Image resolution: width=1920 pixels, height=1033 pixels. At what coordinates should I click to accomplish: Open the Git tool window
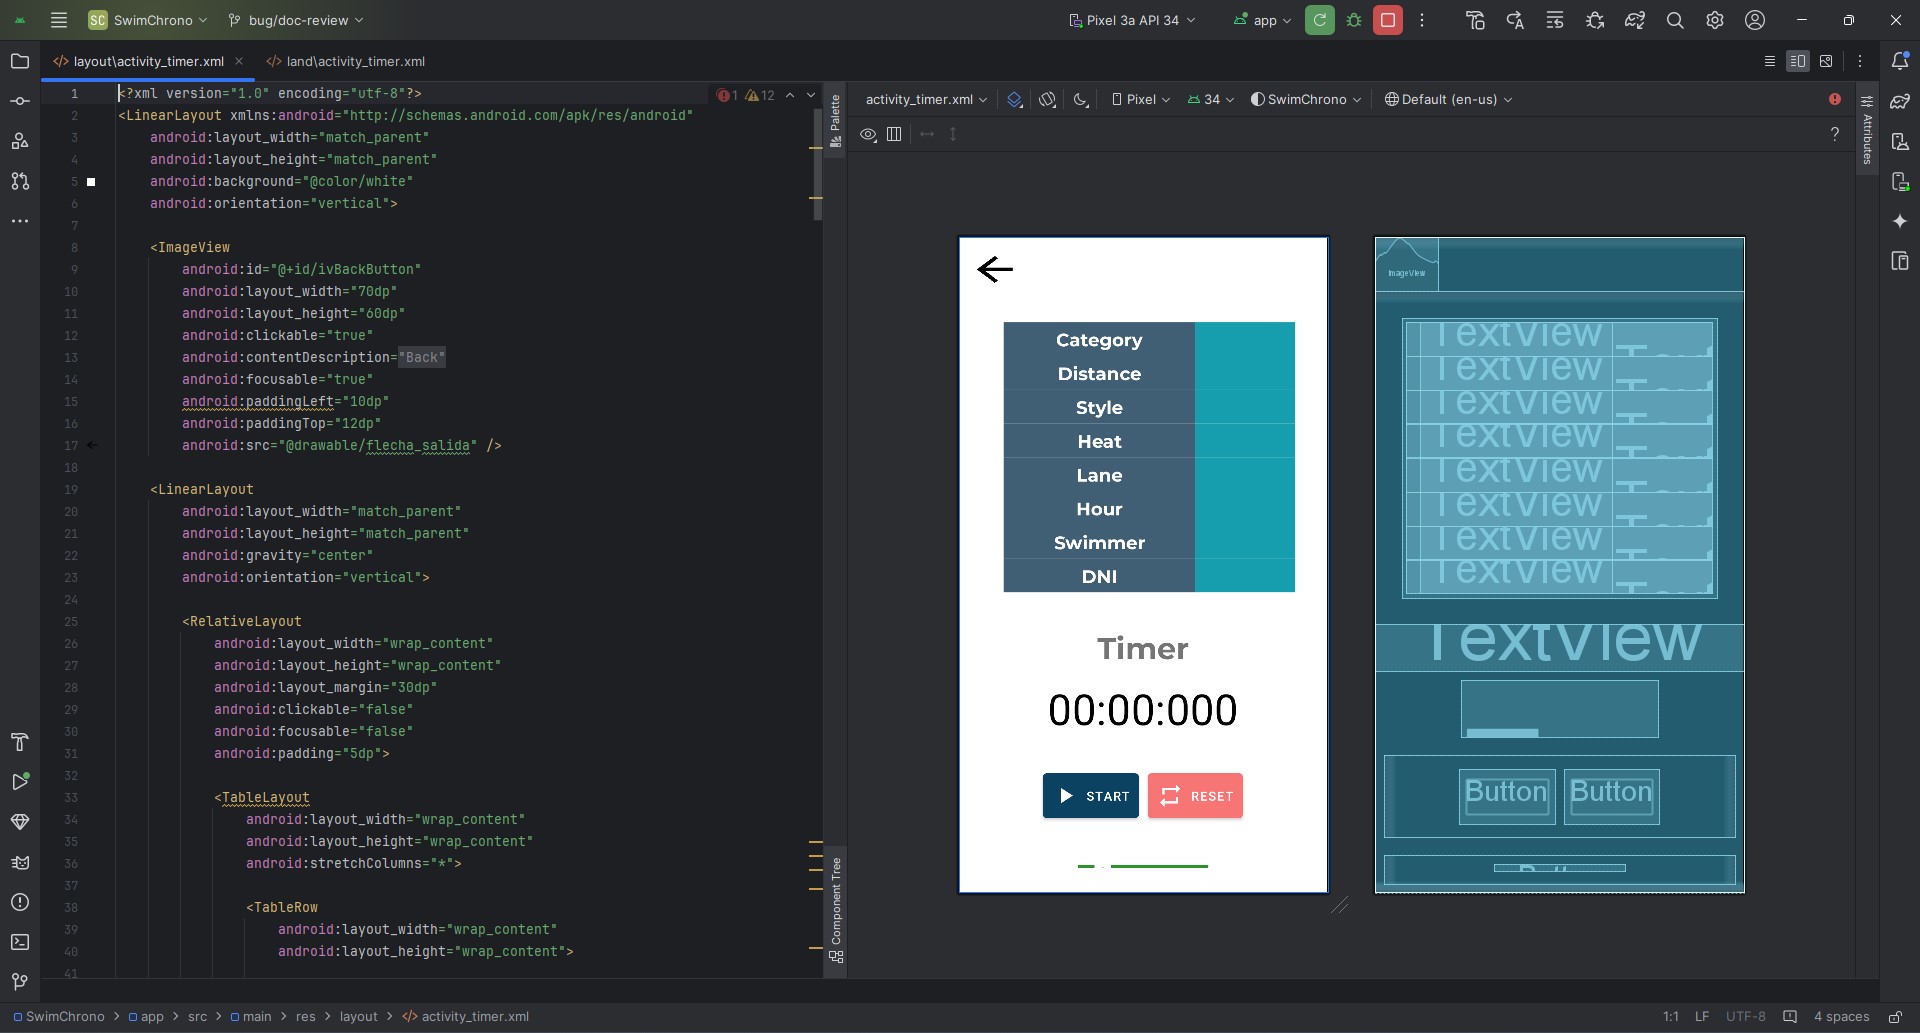20,982
